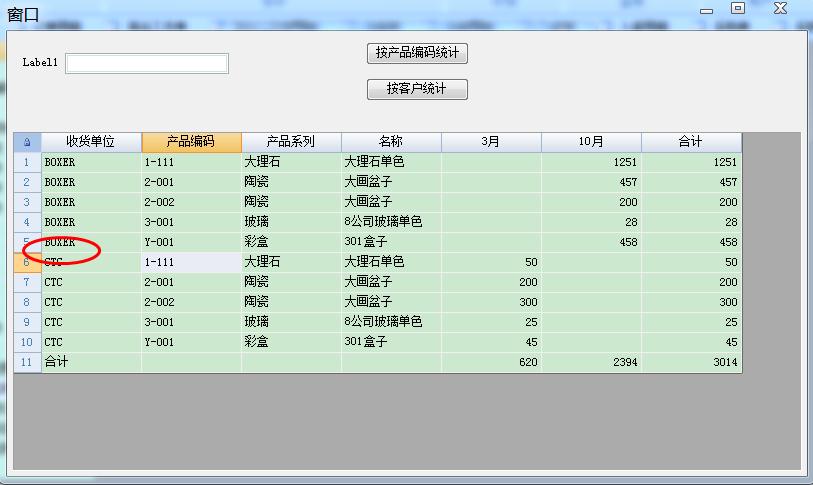Image resolution: width=813 pixels, height=485 pixels.
Task: Select the 10月 column header
Action: [592, 142]
